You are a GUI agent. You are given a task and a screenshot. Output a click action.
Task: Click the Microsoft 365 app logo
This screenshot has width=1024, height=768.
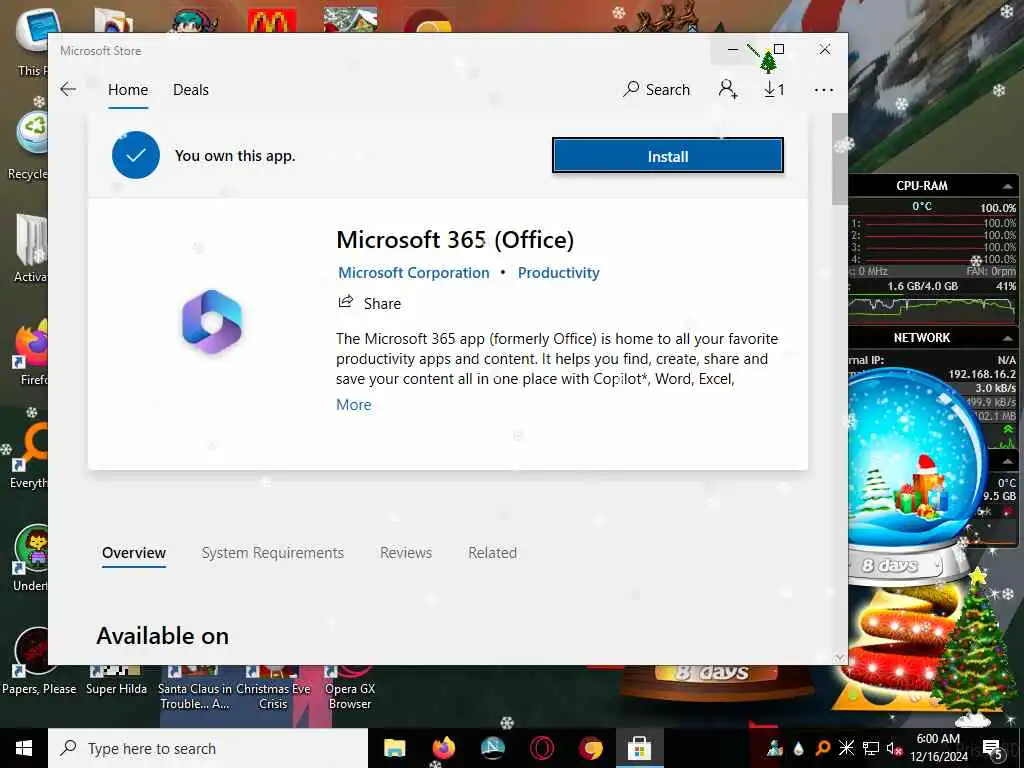tap(212, 321)
